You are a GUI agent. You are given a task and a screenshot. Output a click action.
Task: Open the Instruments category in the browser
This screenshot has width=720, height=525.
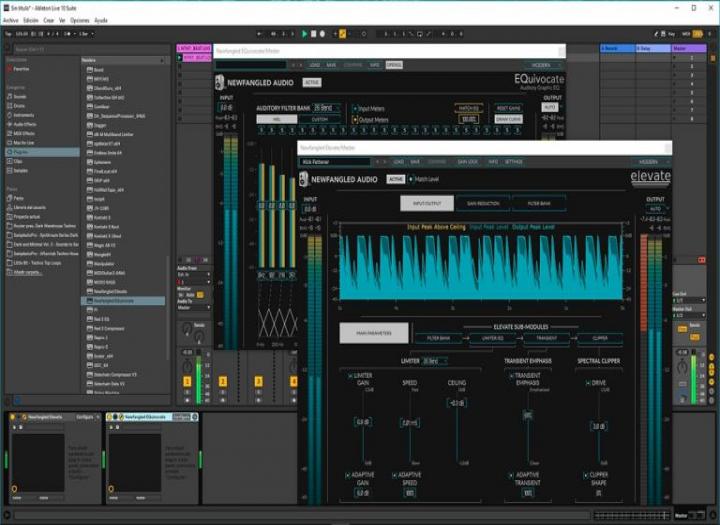[24, 115]
